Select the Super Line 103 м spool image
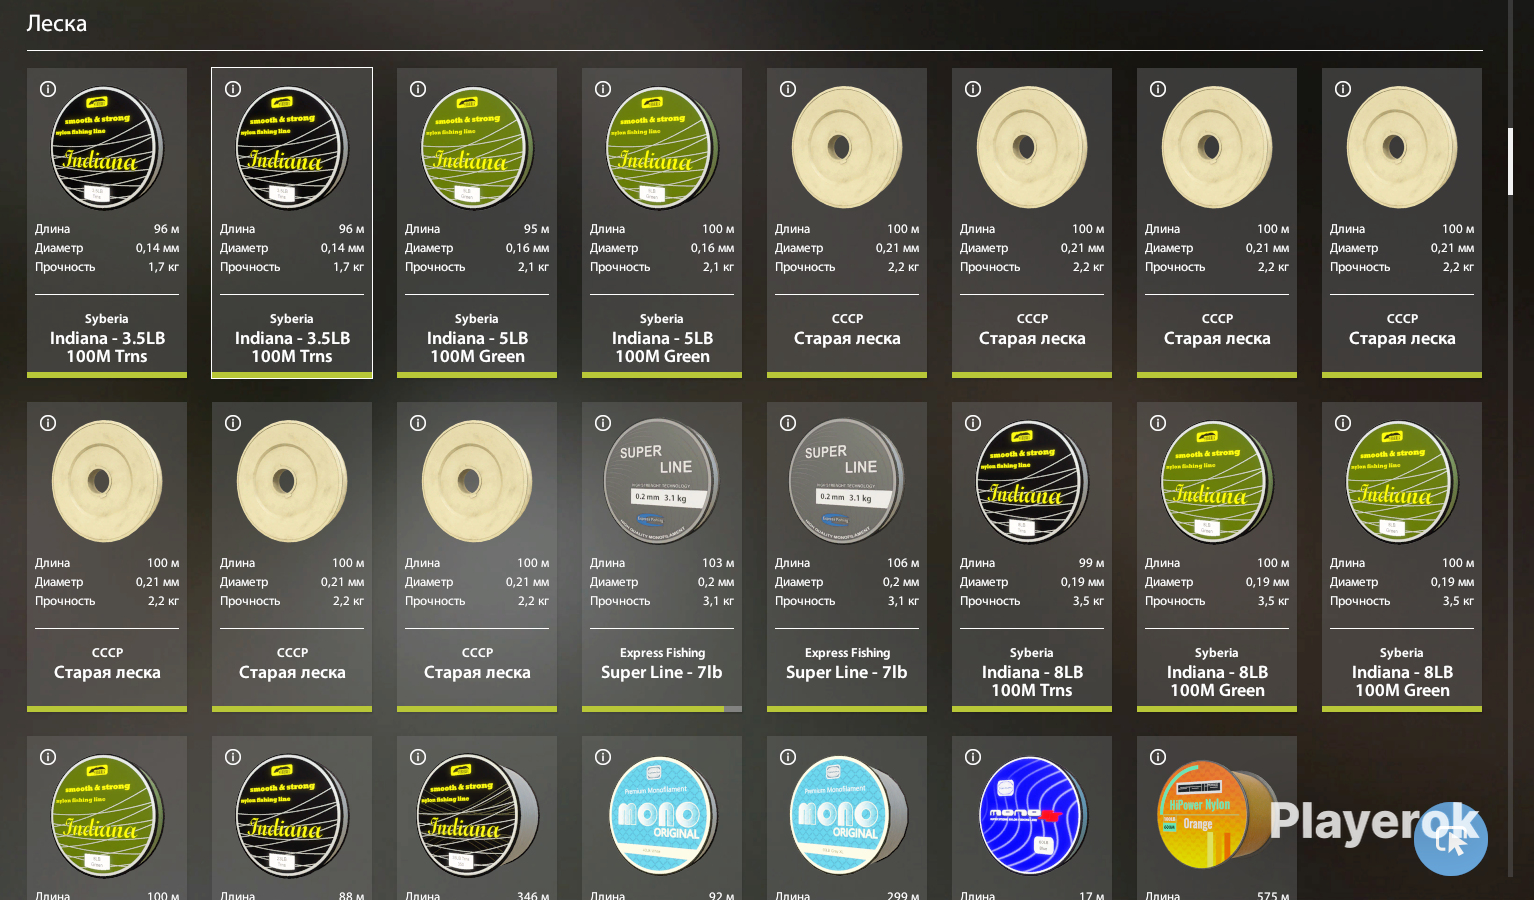1534x900 pixels. [662, 481]
